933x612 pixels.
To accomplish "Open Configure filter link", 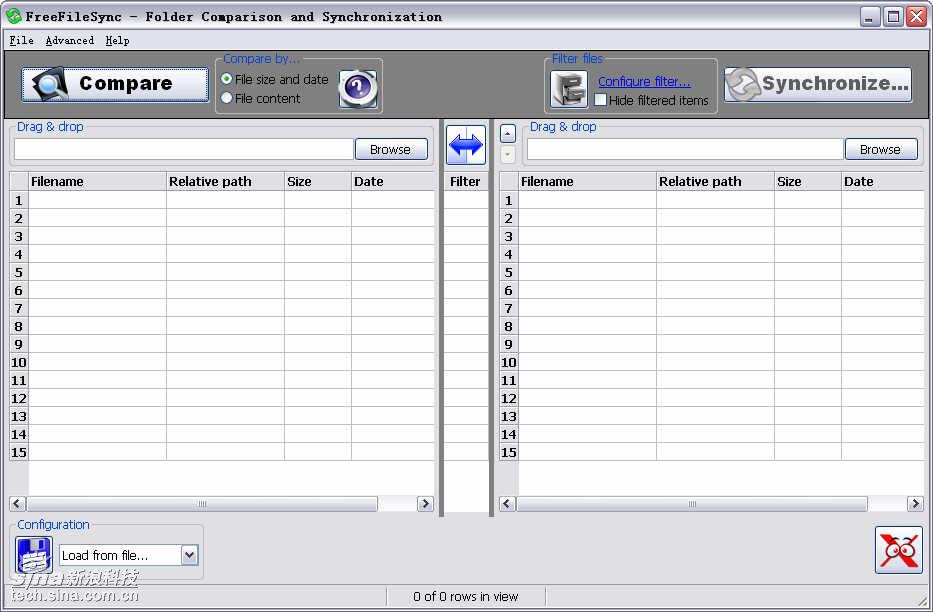I will point(644,81).
